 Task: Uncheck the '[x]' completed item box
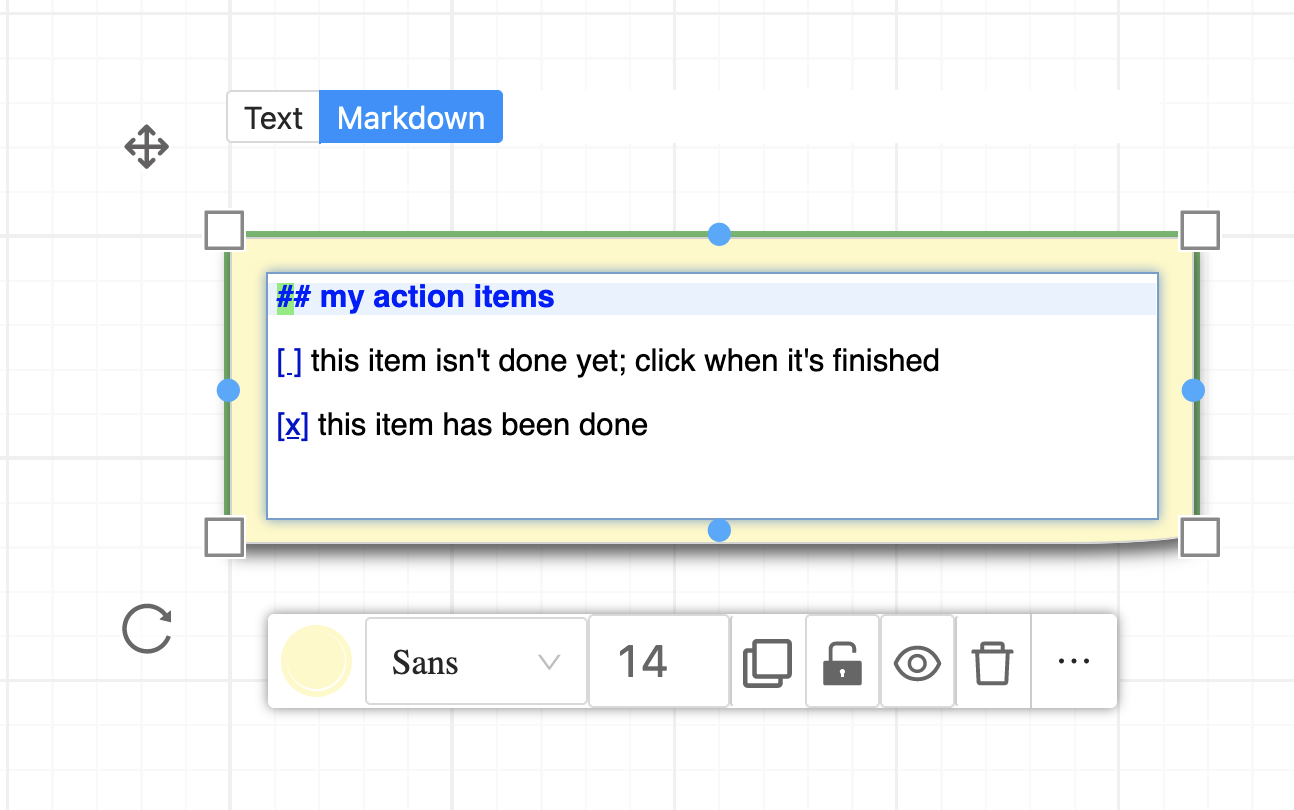coord(292,425)
